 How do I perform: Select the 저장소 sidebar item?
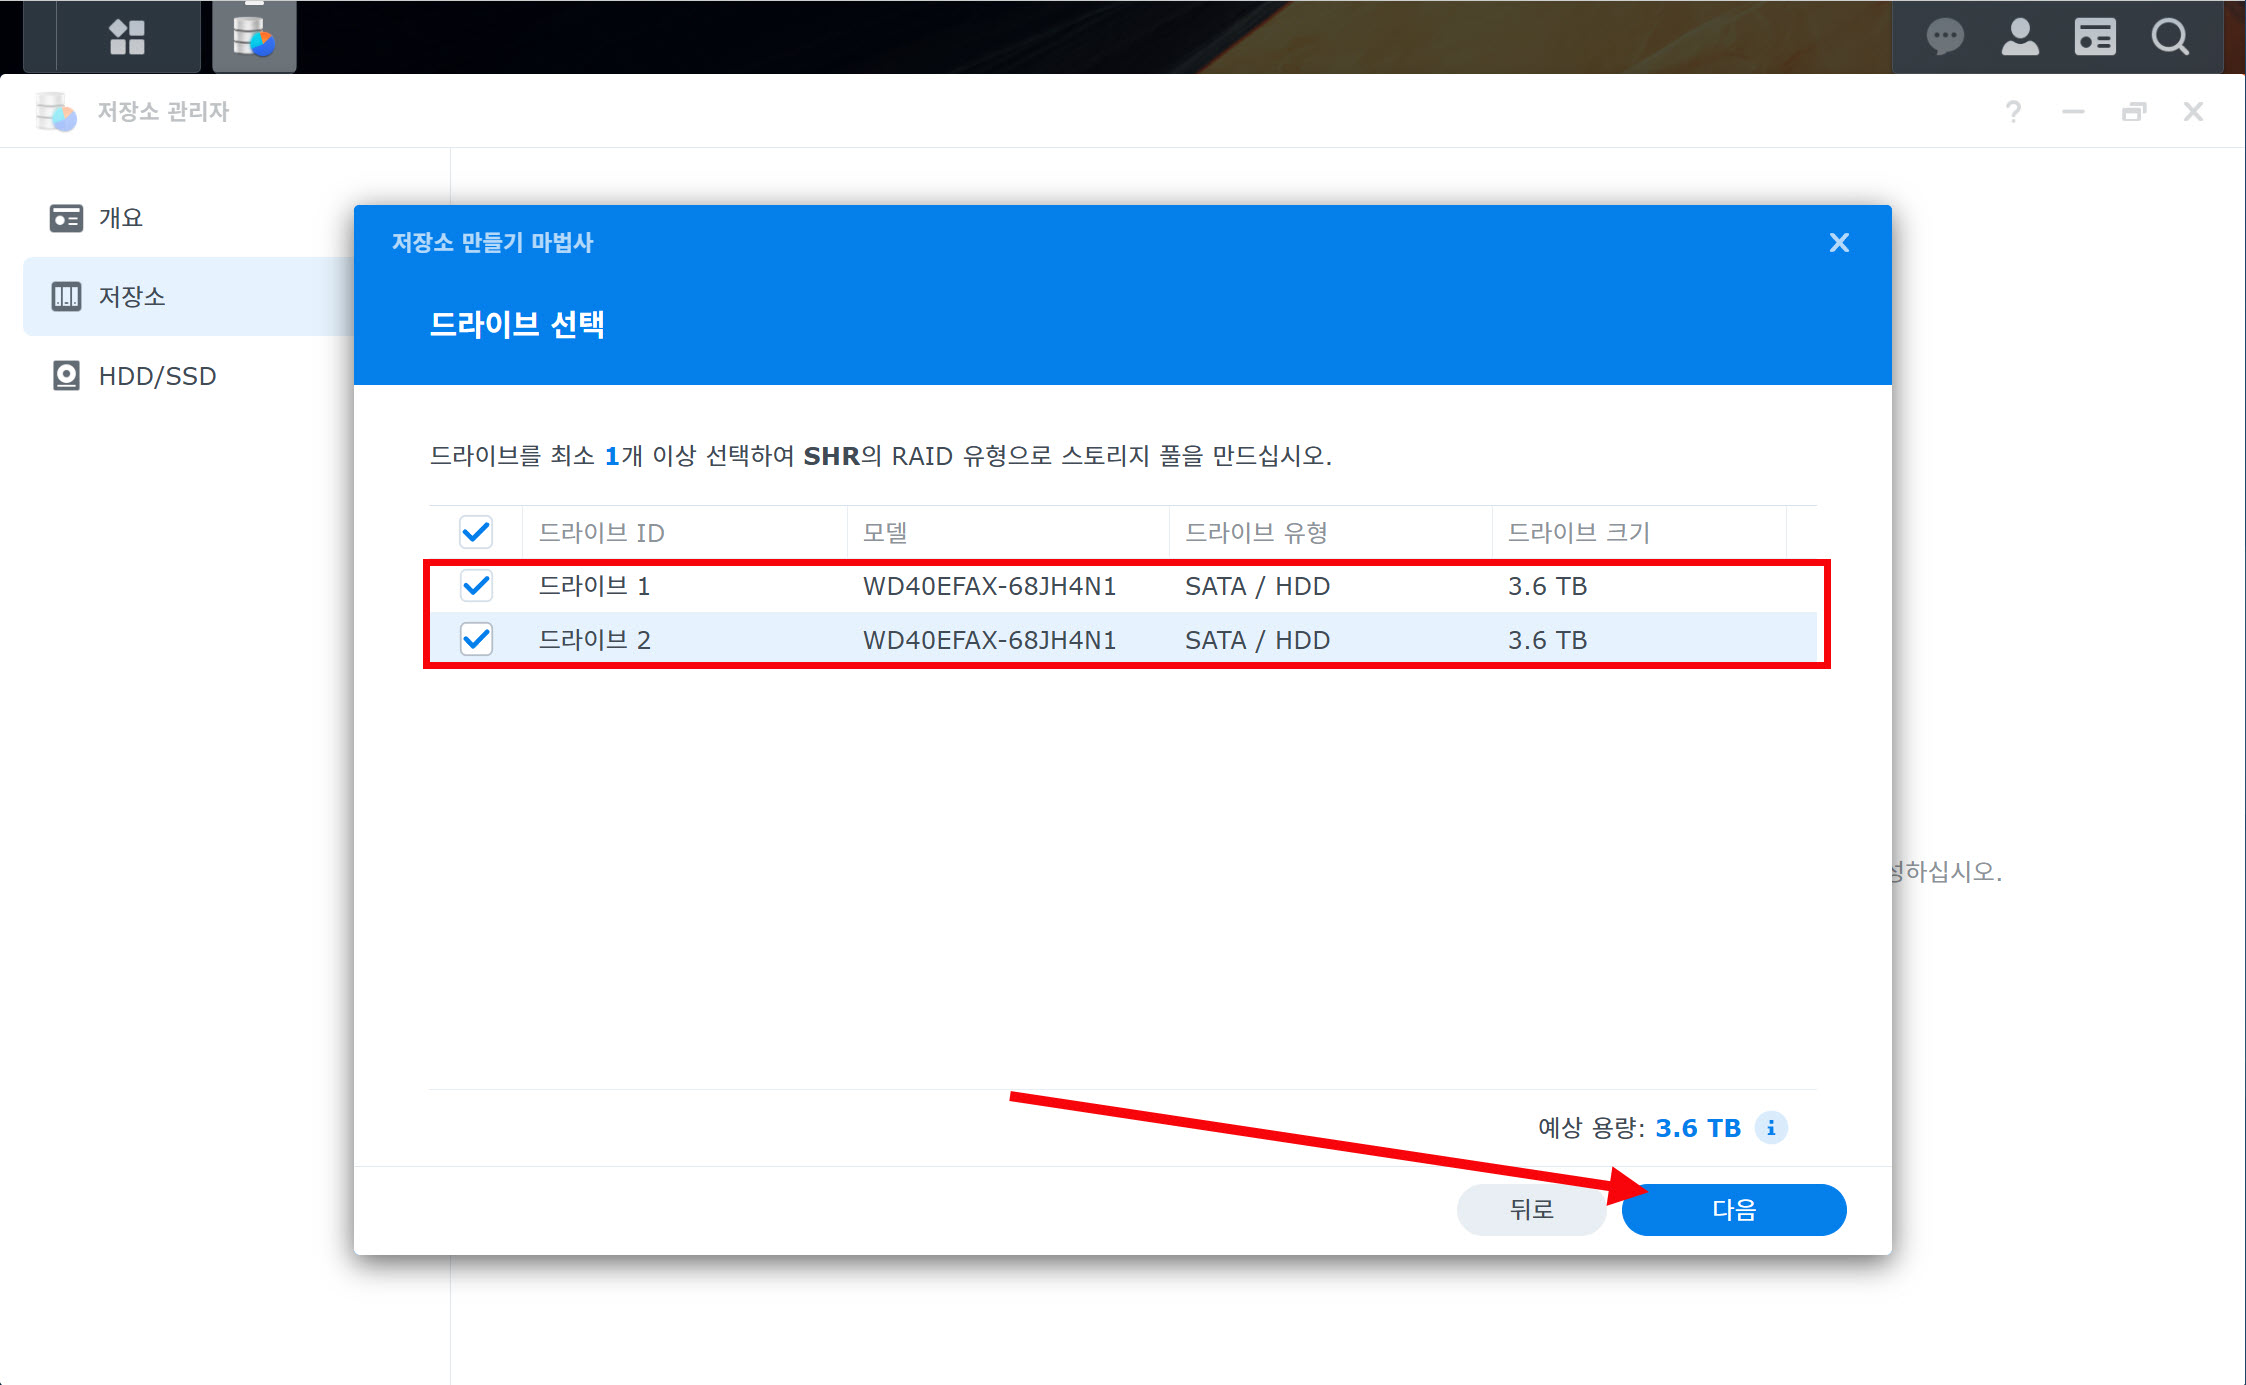[131, 297]
